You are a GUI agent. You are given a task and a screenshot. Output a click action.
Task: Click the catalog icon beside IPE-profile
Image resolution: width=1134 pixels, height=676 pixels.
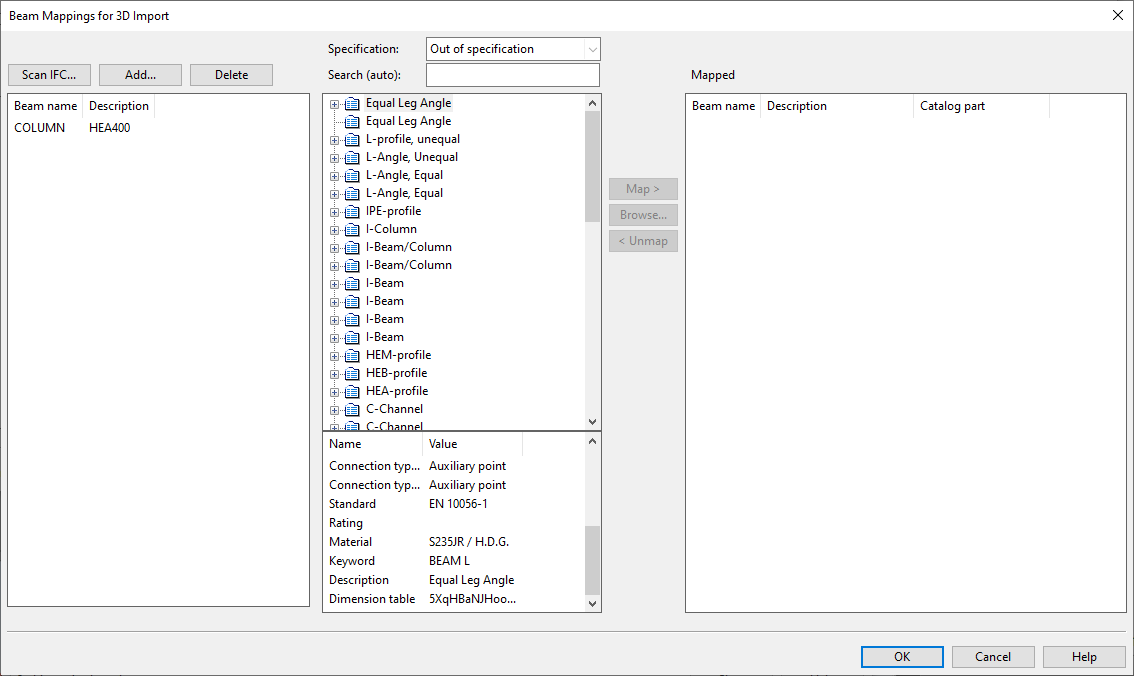click(x=352, y=211)
